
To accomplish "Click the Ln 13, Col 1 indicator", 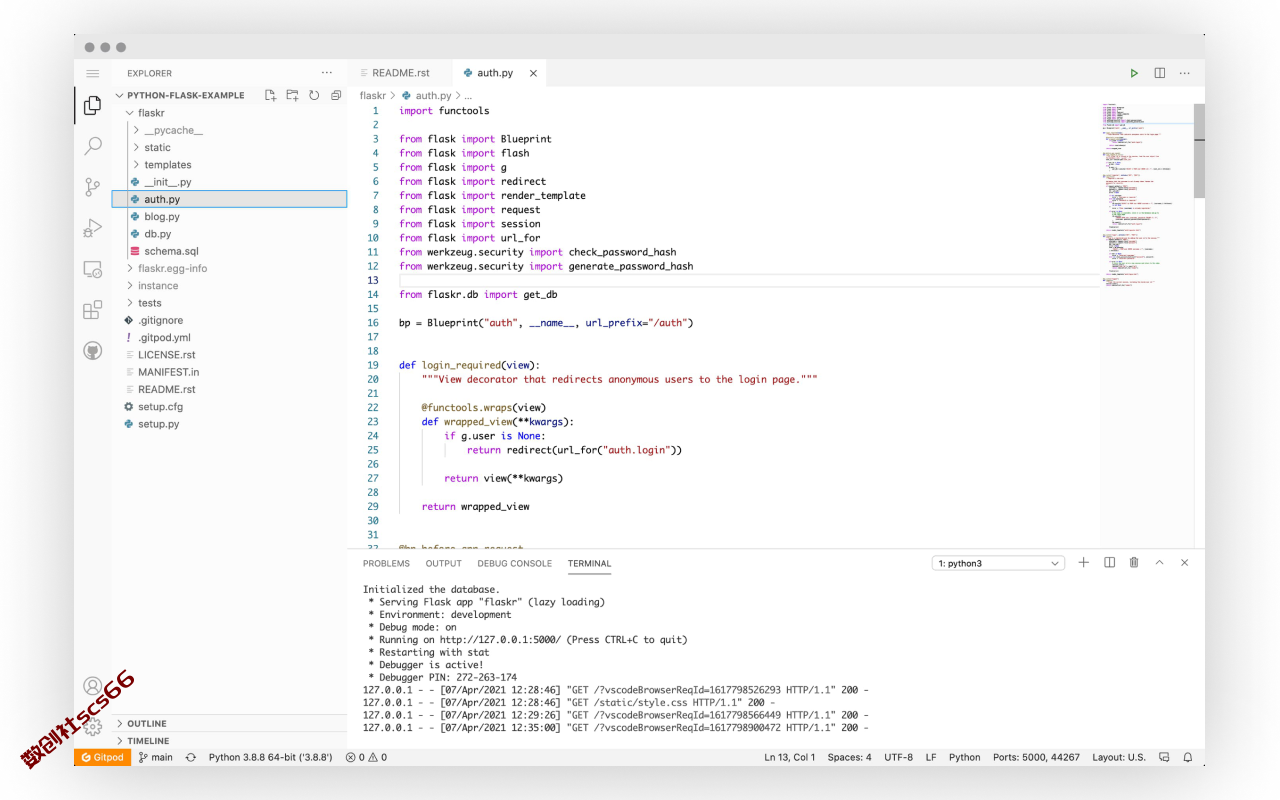I will tap(790, 757).
